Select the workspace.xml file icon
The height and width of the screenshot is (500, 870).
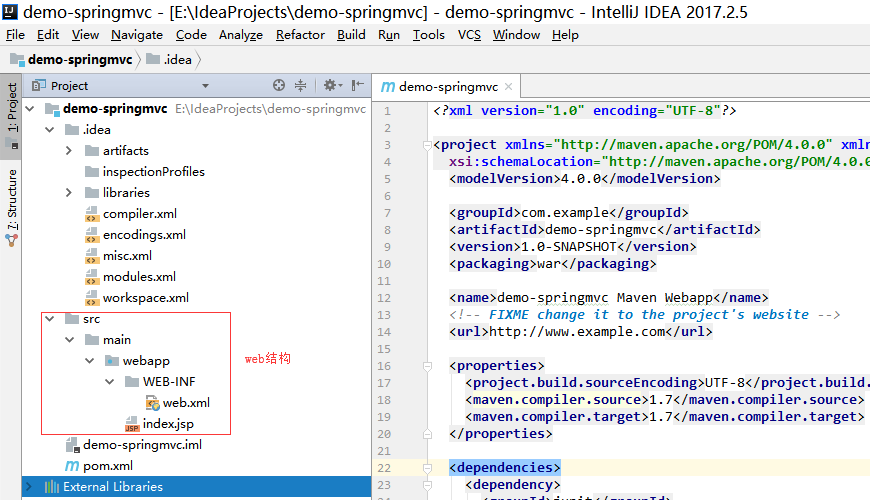point(92,298)
